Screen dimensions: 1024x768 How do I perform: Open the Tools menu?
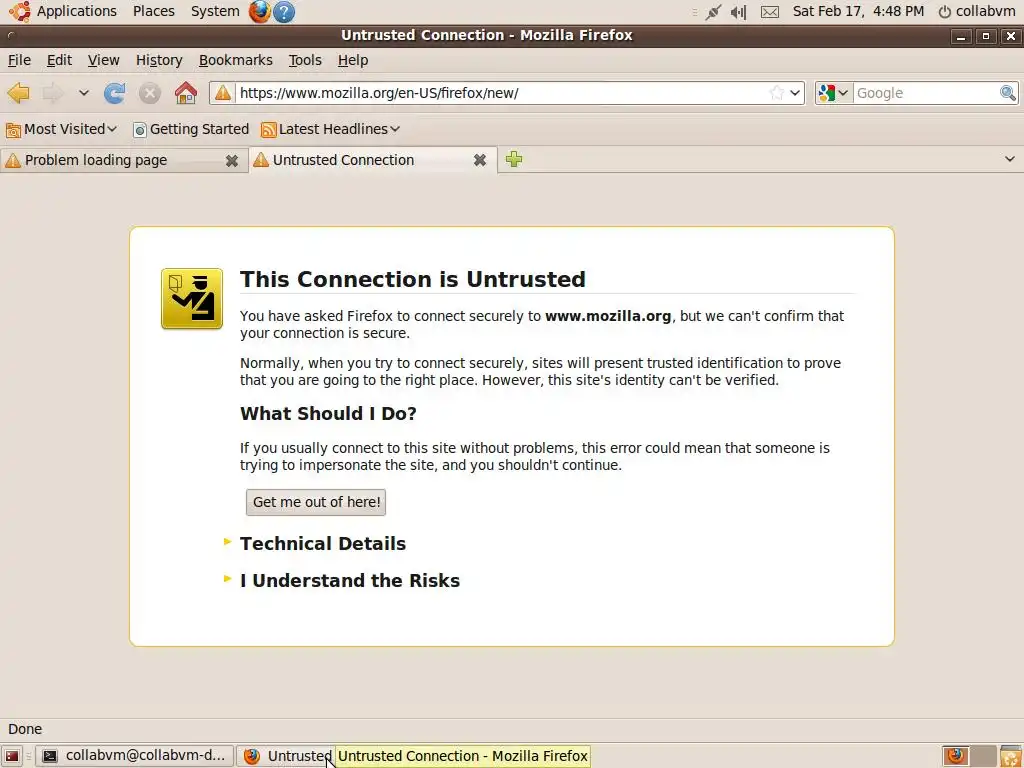point(305,60)
